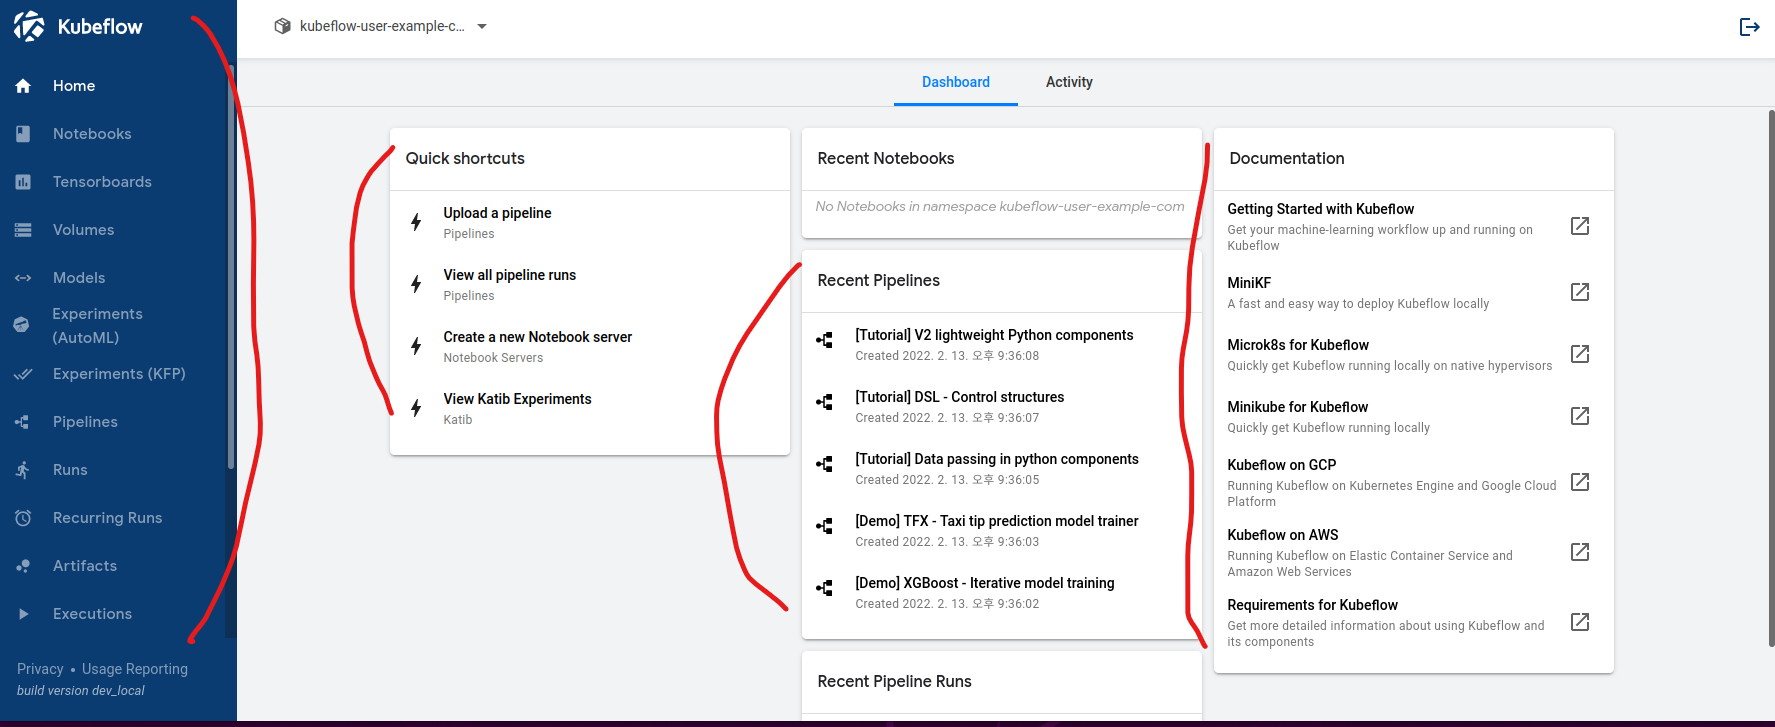1775x727 pixels.
Task: Click lightning icon beside View Katib Experiments
Action: coord(416,408)
